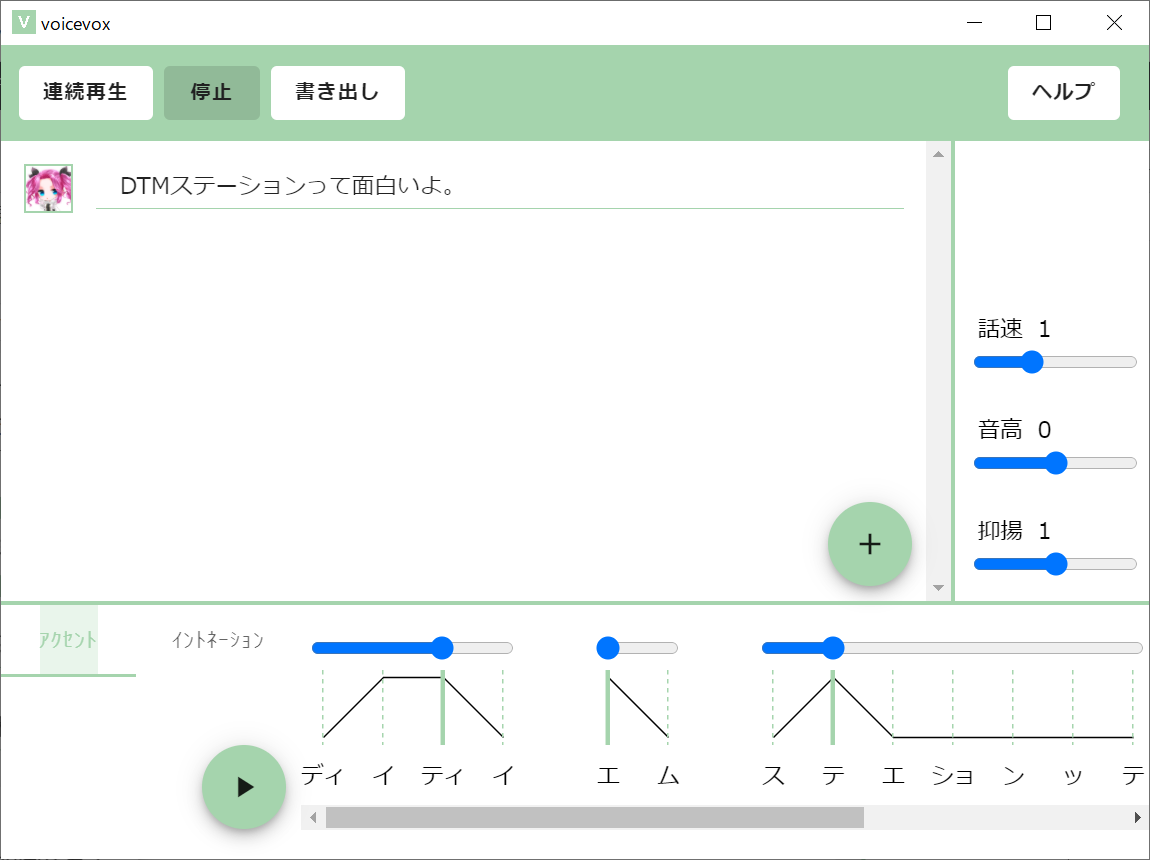Open the ヘルプ help button
1150x860 pixels.
(x=1063, y=92)
